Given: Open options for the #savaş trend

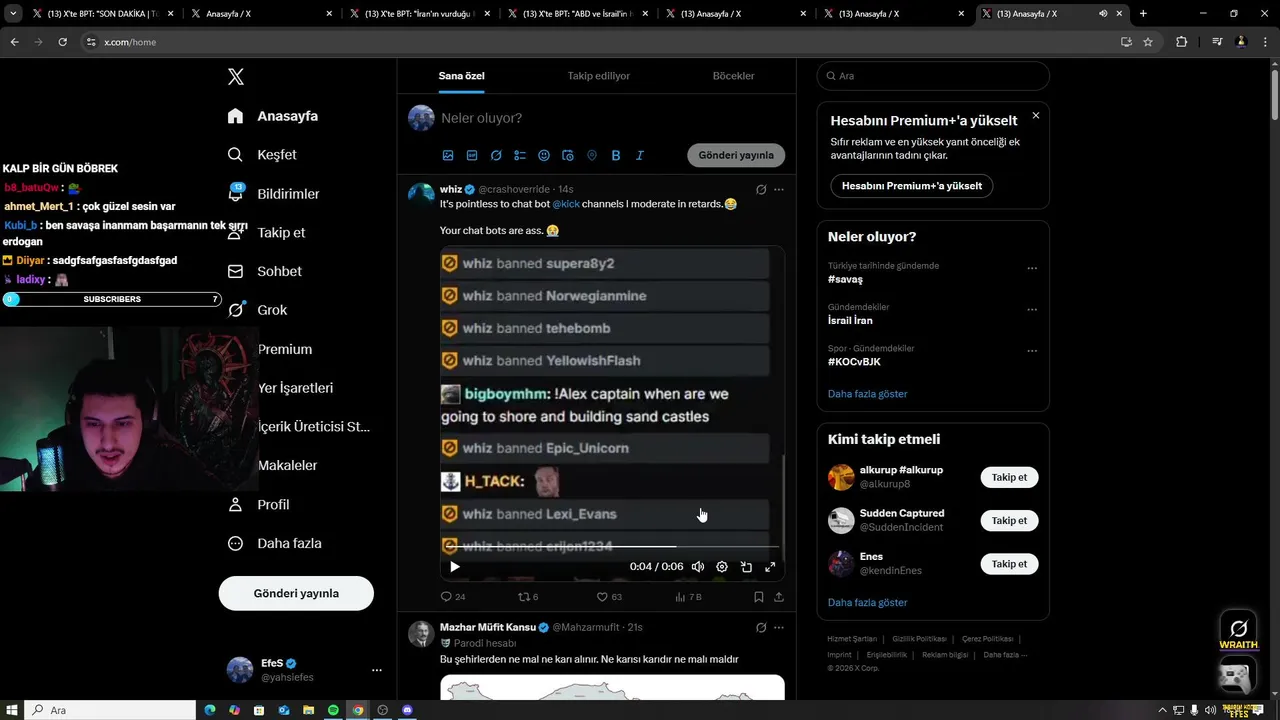Looking at the screenshot, I should (x=1032, y=268).
